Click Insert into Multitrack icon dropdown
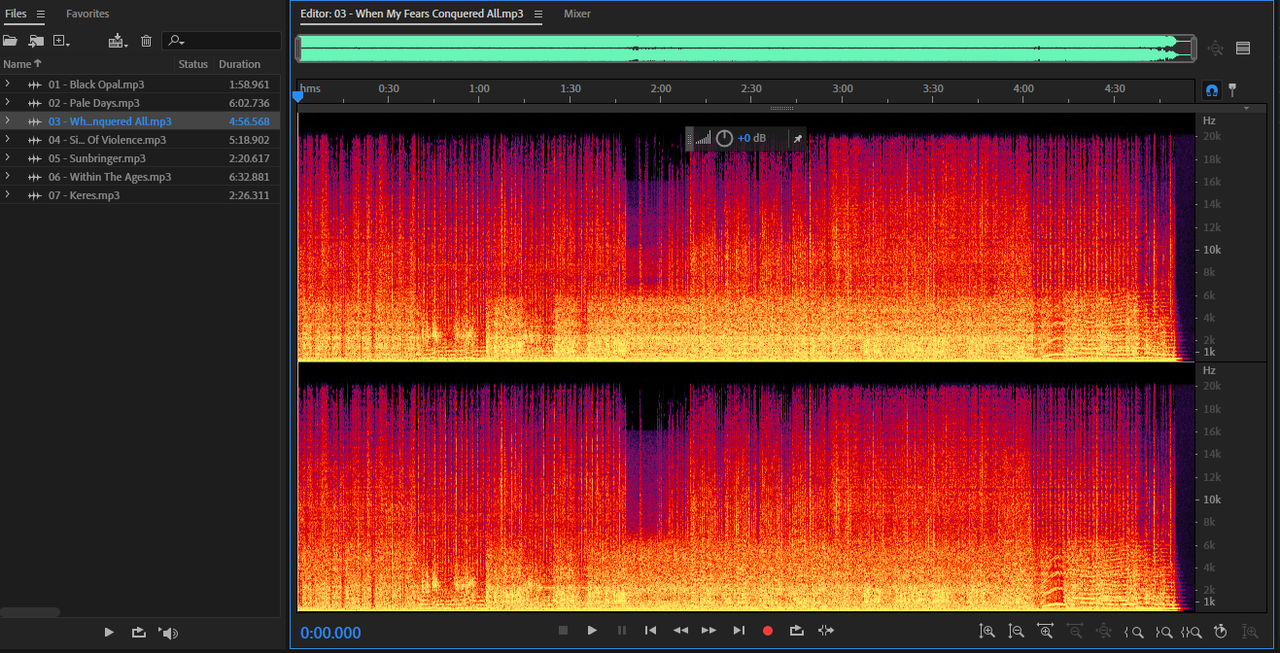 click(119, 41)
